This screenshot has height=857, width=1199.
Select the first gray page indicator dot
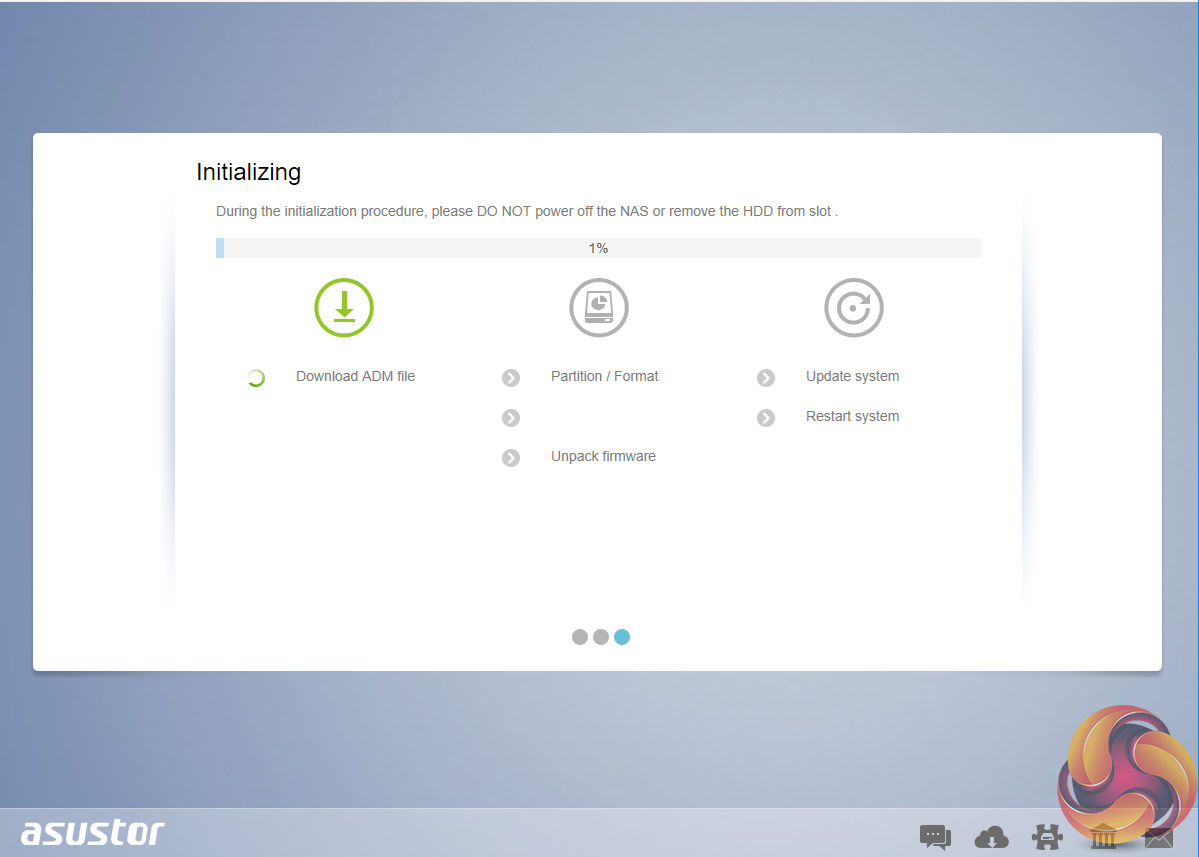tap(580, 637)
